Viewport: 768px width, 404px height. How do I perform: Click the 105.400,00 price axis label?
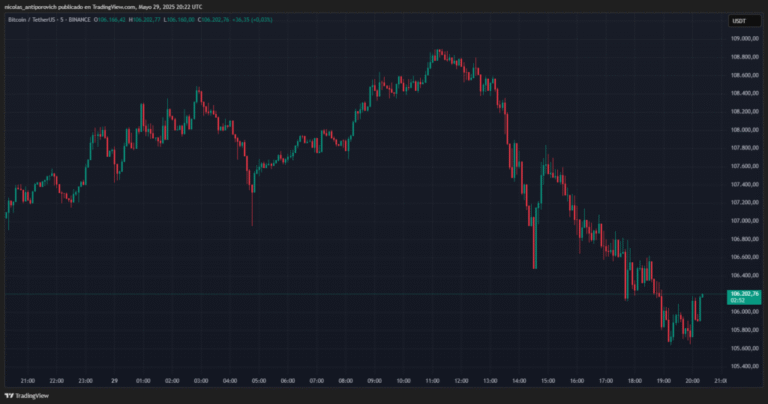click(x=744, y=366)
